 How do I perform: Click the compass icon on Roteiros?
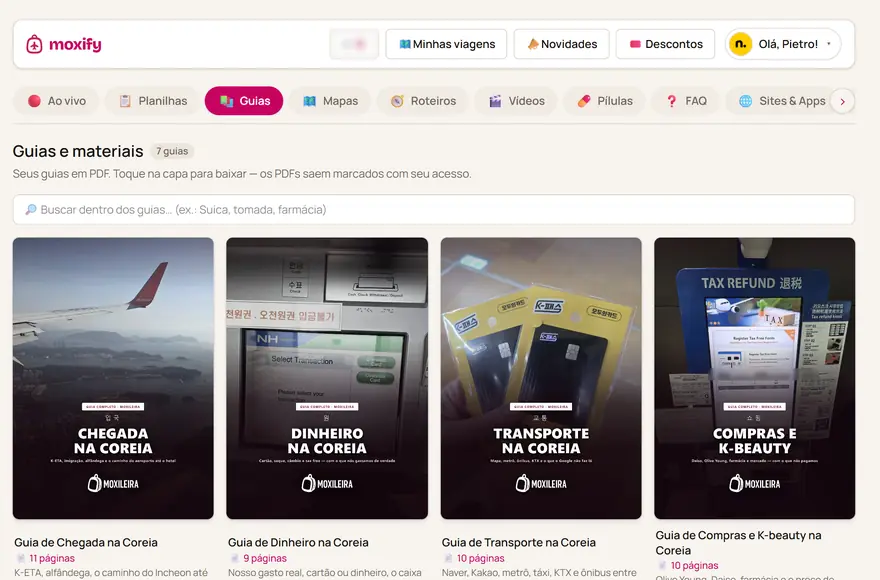click(397, 101)
